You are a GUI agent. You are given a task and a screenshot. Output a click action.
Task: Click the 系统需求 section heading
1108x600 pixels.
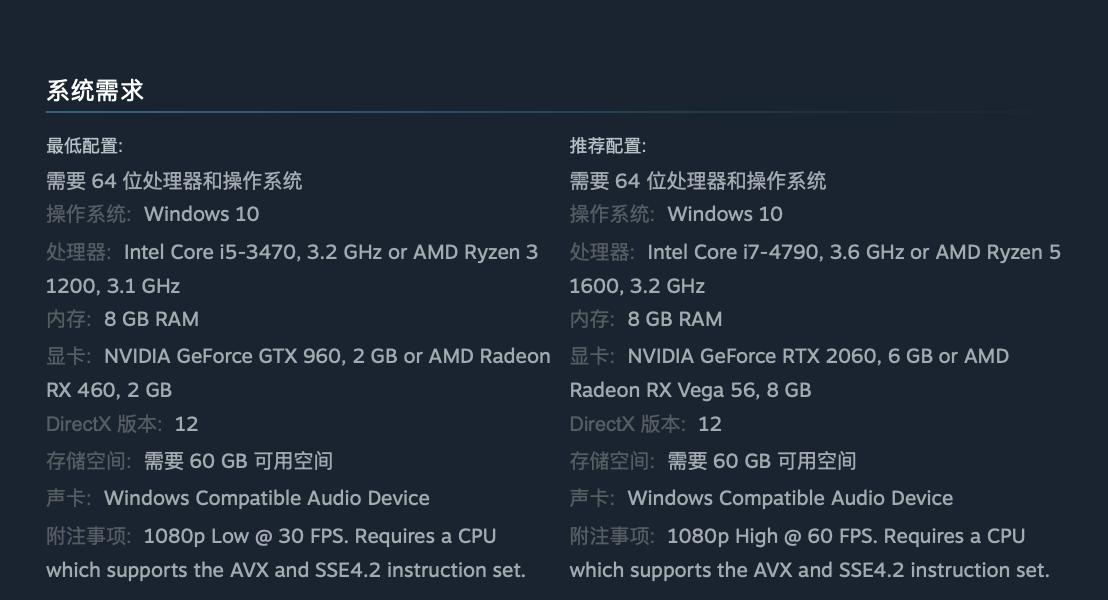tap(95, 91)
